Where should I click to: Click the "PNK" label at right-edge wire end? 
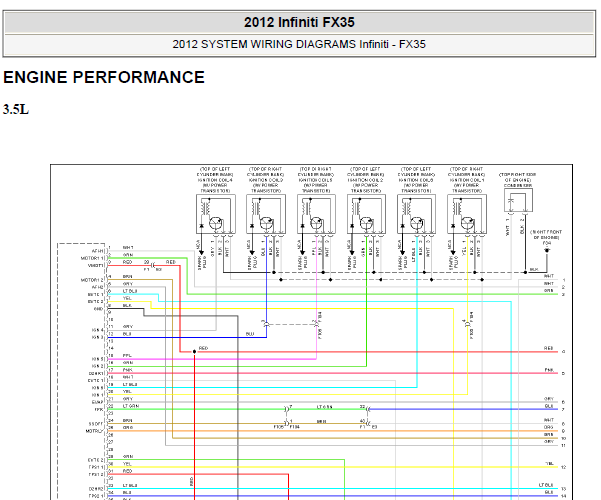[x=549, y=370]
